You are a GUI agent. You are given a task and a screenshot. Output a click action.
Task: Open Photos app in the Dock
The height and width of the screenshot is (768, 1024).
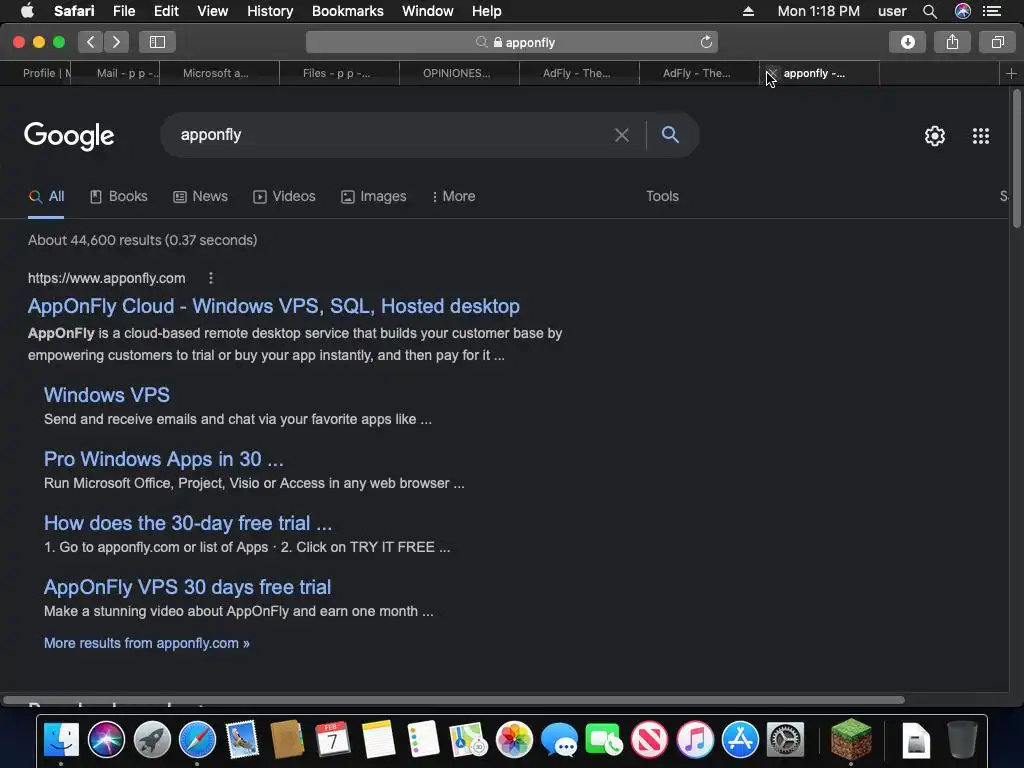514,740
